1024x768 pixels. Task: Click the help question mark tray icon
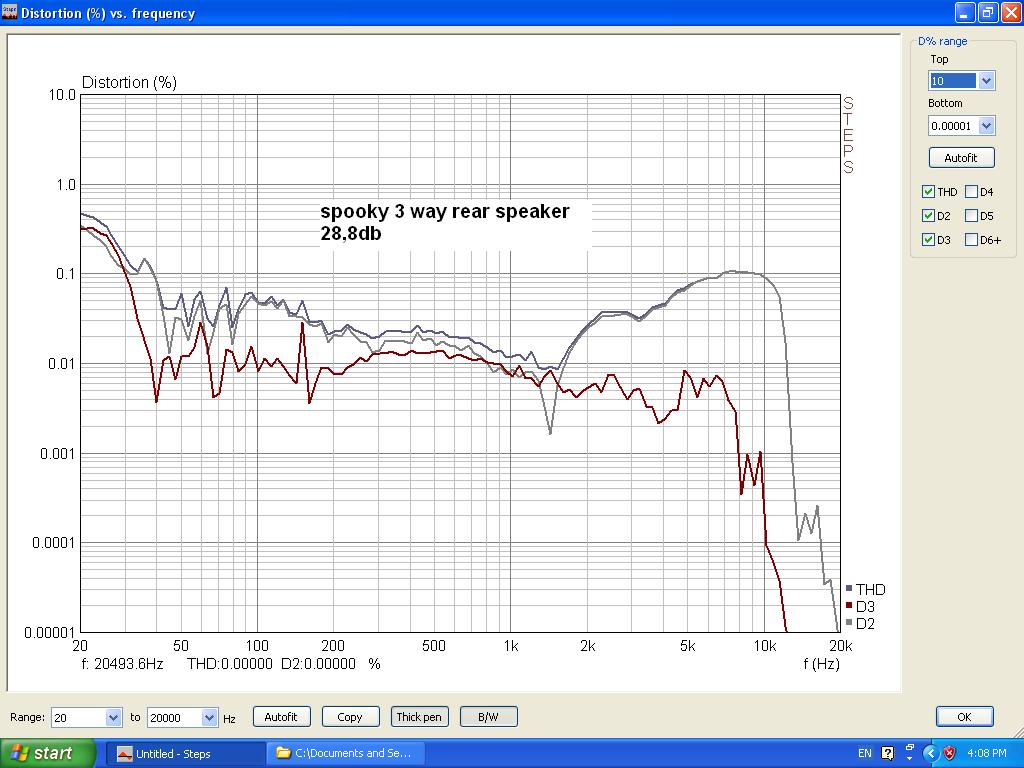tap(888, 753)
